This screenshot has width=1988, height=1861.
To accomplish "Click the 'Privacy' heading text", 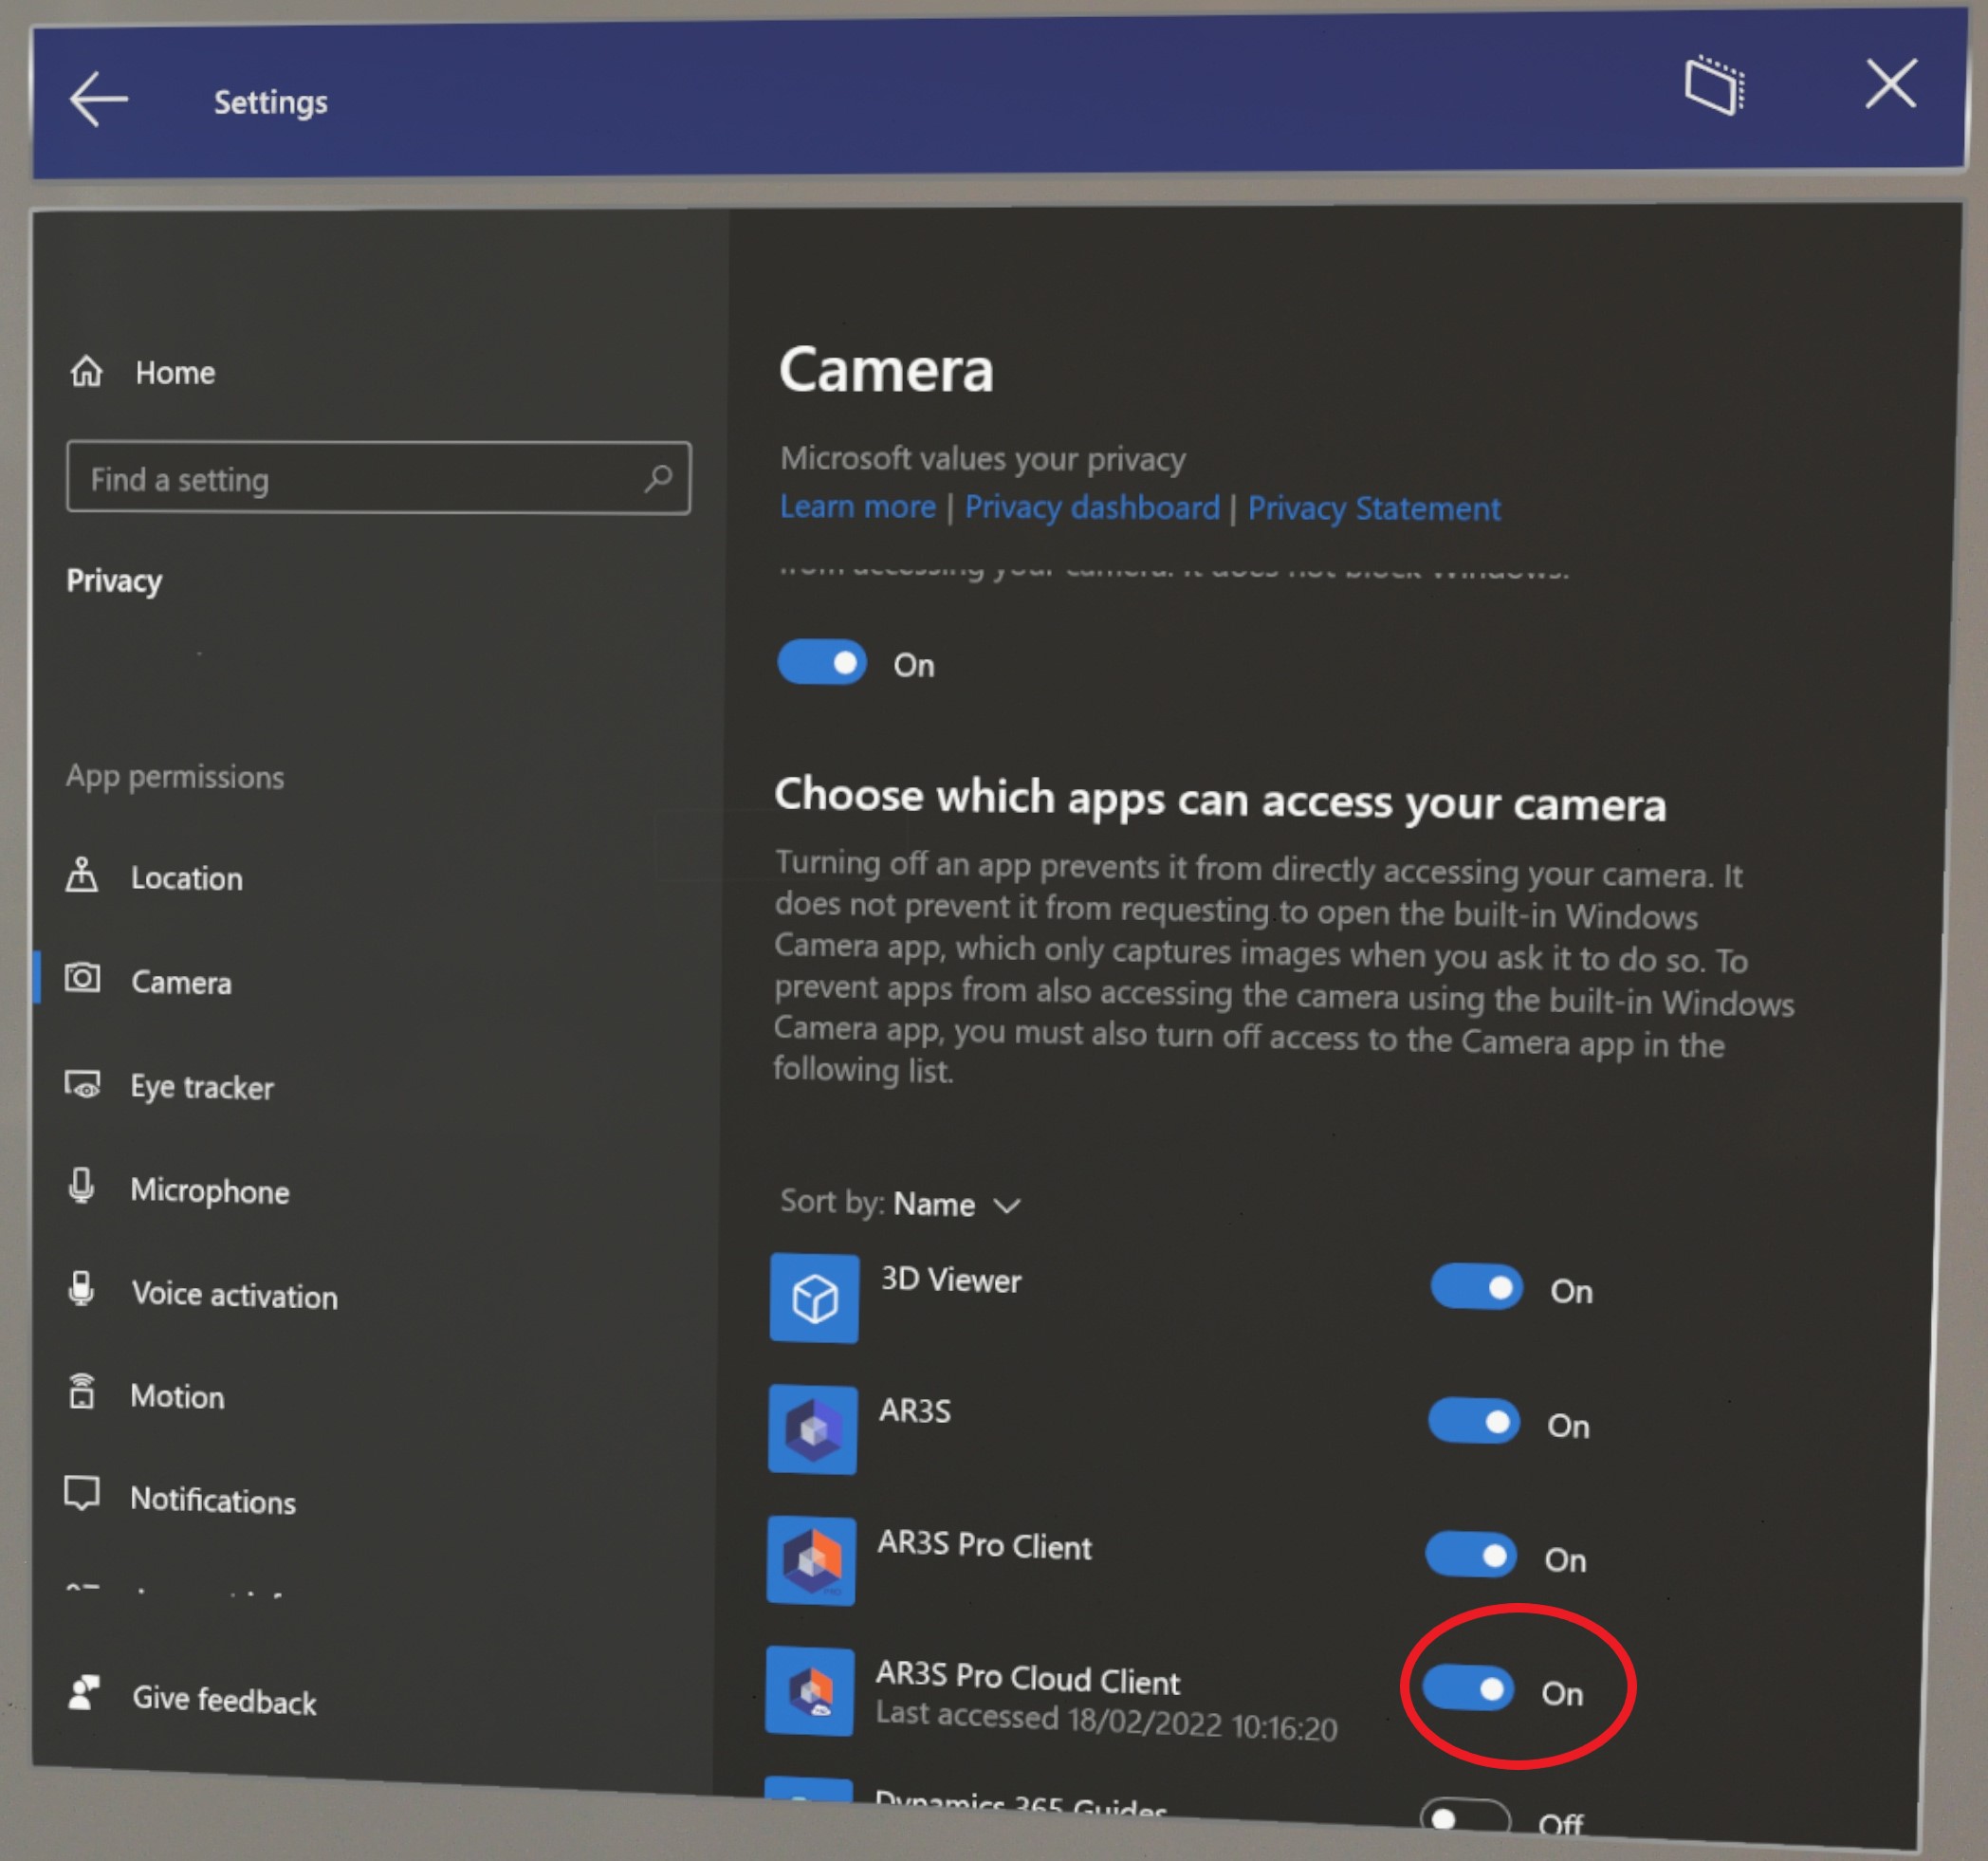I will point(114,581).
